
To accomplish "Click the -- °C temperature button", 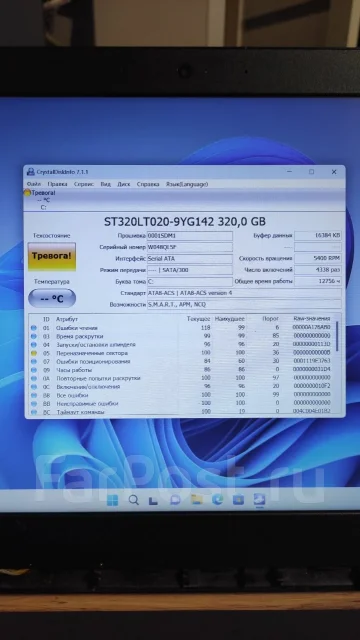I will (x=52, y=299).
